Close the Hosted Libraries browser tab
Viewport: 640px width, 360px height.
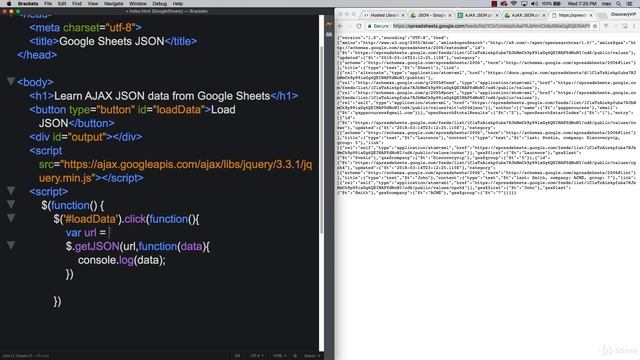(403, 15)
